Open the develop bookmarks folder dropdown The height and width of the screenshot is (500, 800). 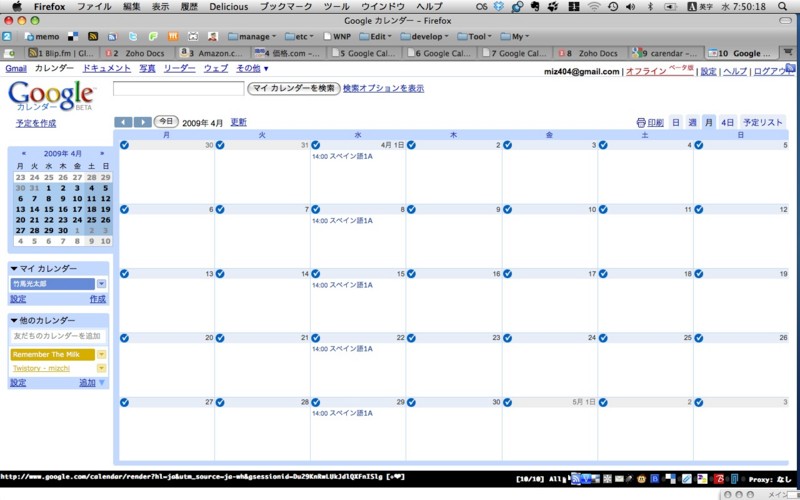[x=424, y=36]
